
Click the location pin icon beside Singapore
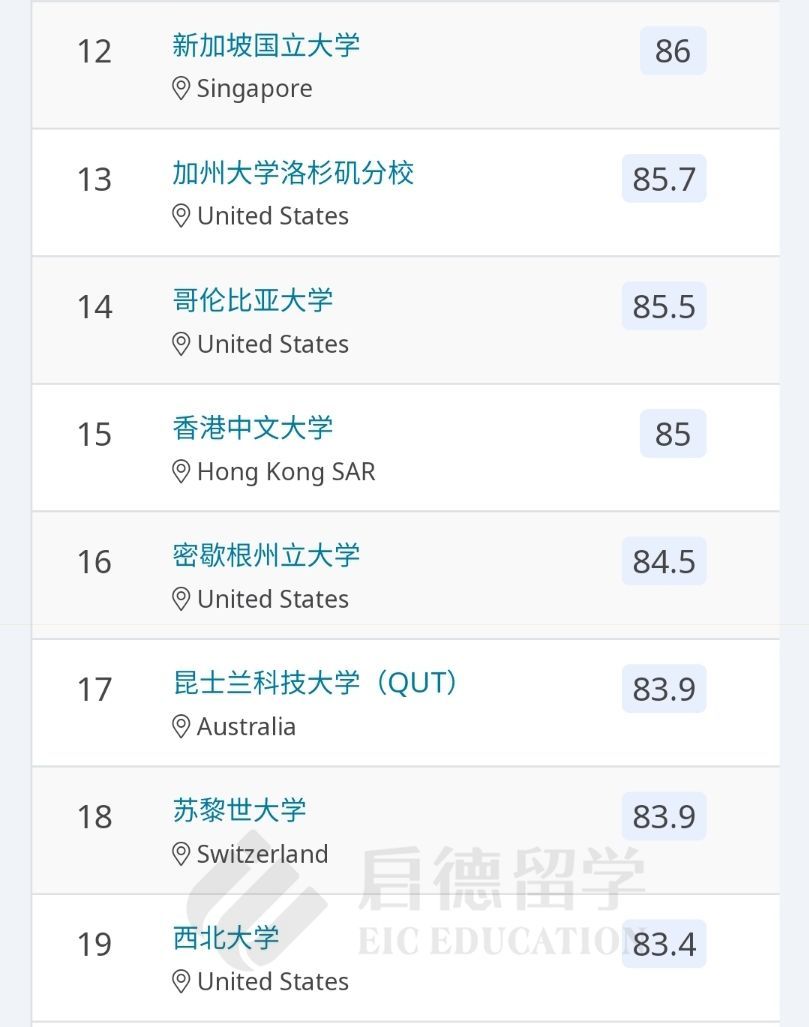(181, 89)
